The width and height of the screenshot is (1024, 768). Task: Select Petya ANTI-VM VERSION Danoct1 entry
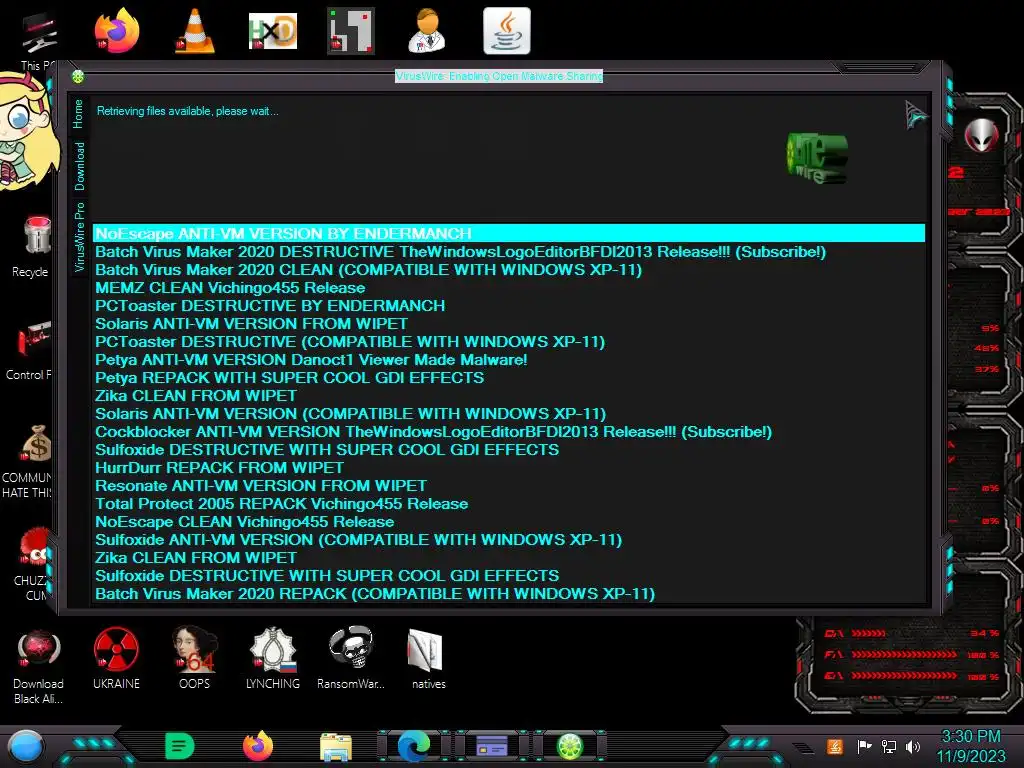(509, 360)
